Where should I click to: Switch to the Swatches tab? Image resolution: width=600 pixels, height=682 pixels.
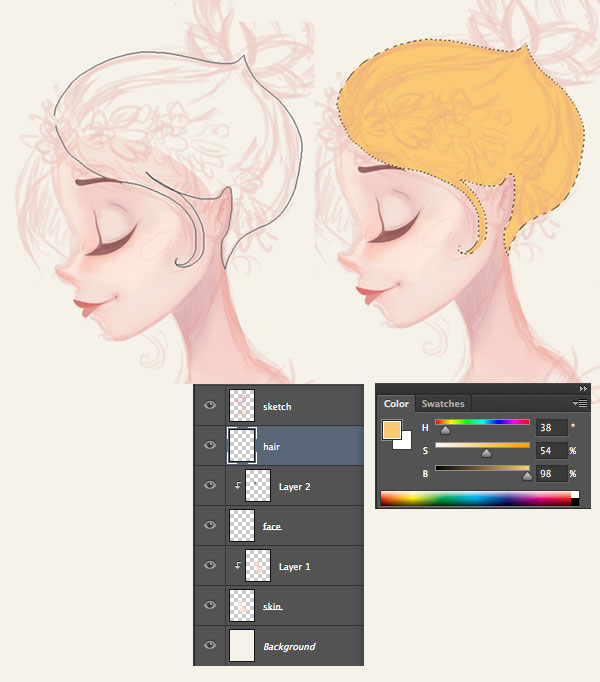443,404
